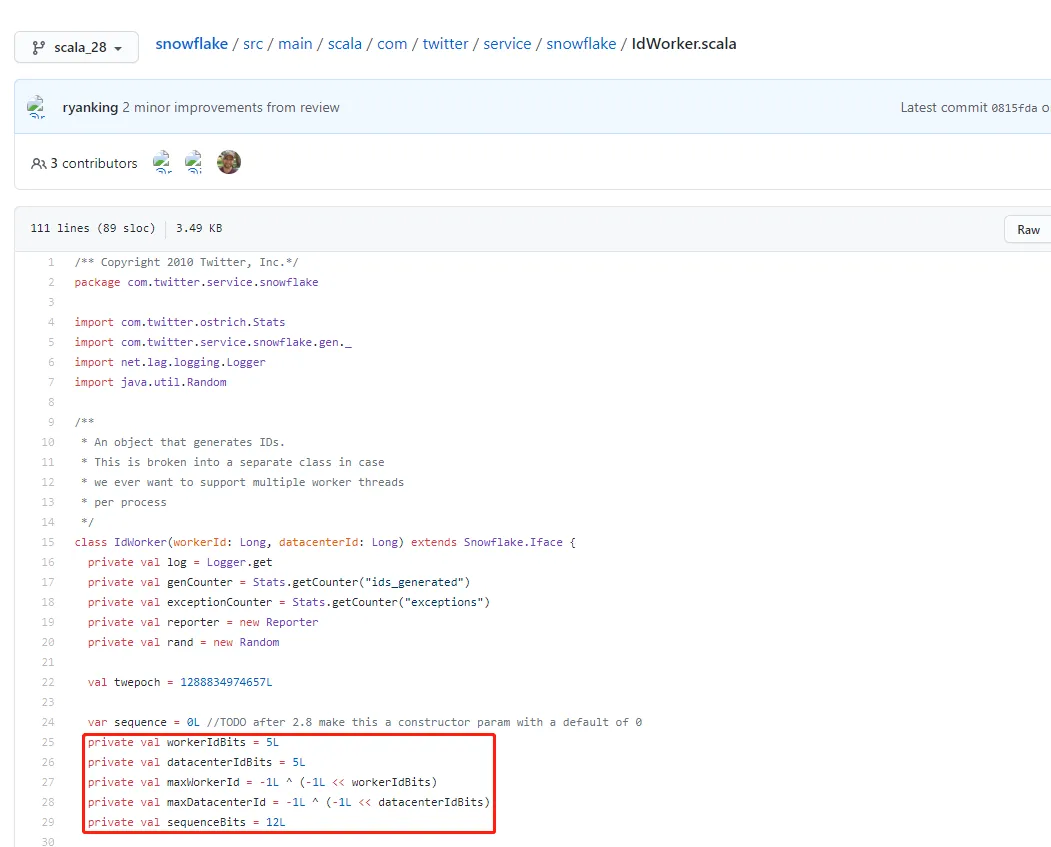Click 'private val rand = new Random' line
Screen dimensions: 1051x847
[x=183, y=643]
